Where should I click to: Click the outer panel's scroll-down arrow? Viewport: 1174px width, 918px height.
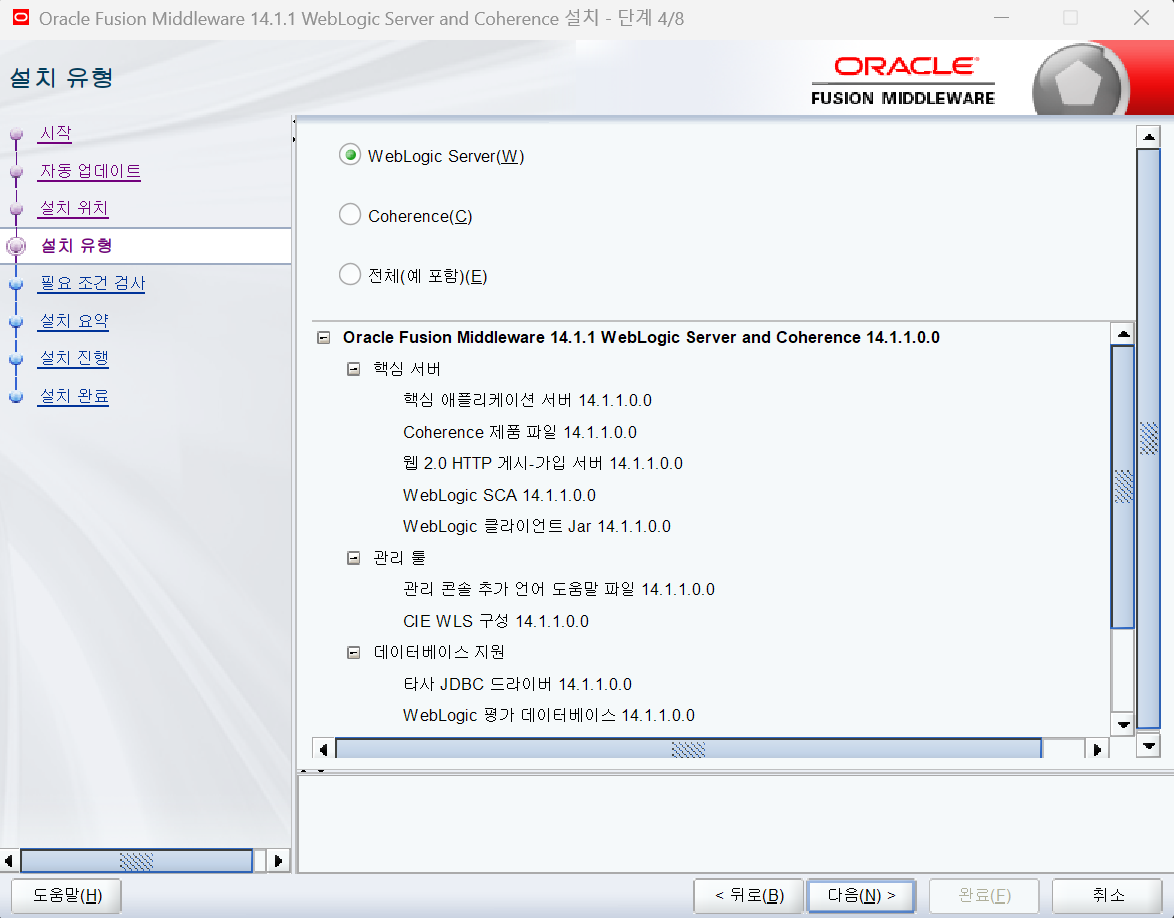pos(1149,746)
